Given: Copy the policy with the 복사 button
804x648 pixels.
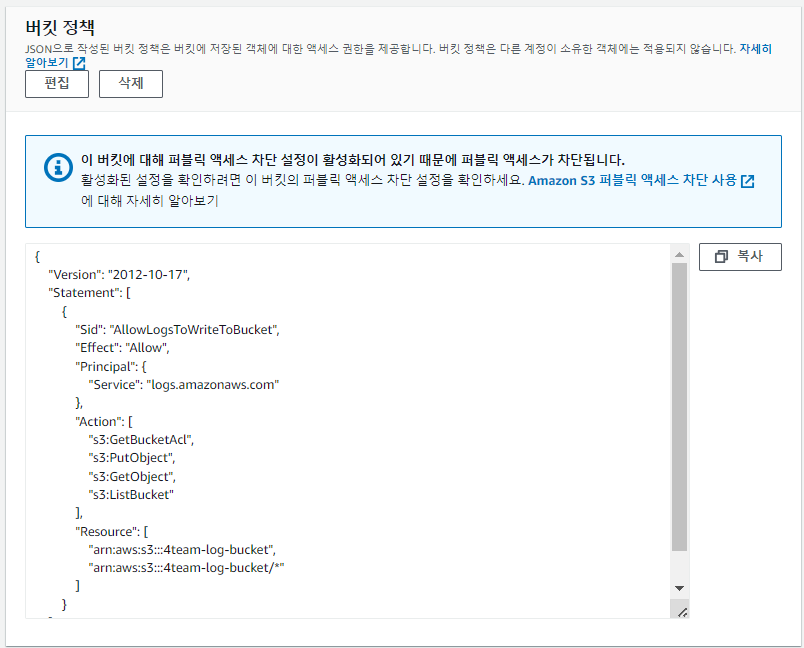Looking at the screenshot, I should [x=740, y=256].
